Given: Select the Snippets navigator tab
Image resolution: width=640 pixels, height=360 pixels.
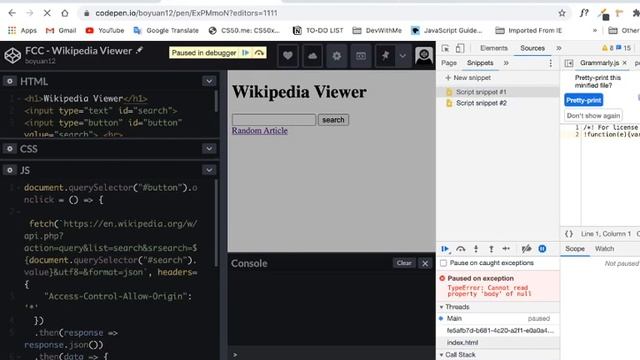Looking at the screenshot, I should (480, 63).
